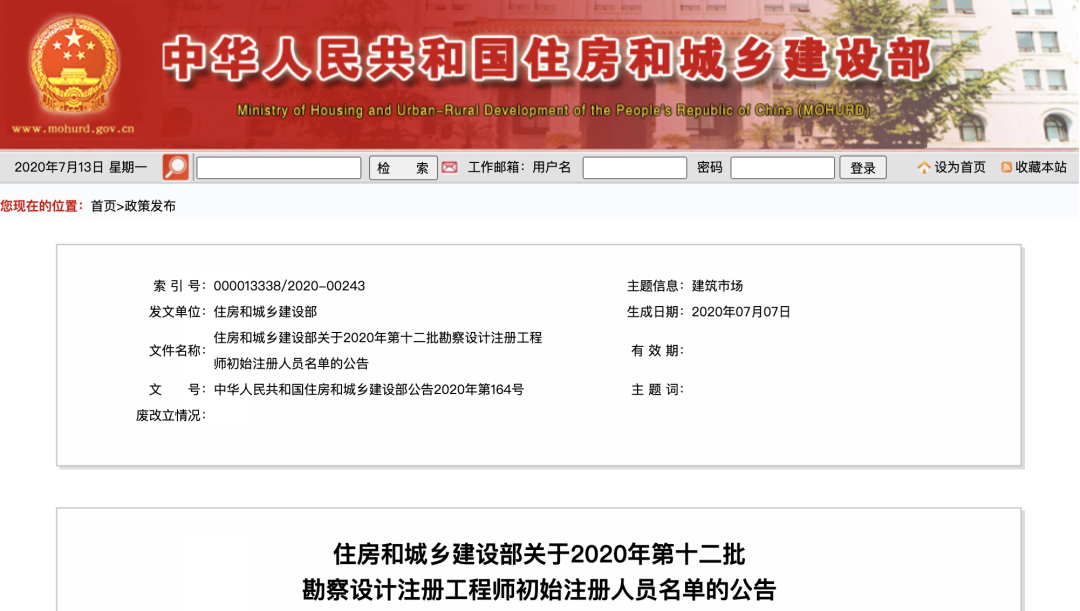Click the magnifier search icon
Screen dimensions: 1080x611
[x=174, y=166]
